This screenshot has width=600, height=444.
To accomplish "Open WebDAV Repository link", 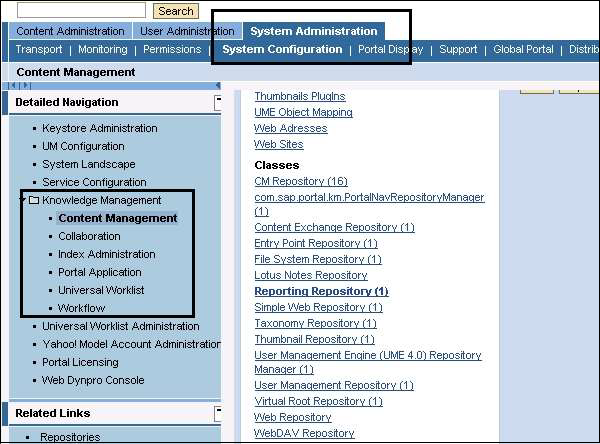I will [x=304, y=434].
